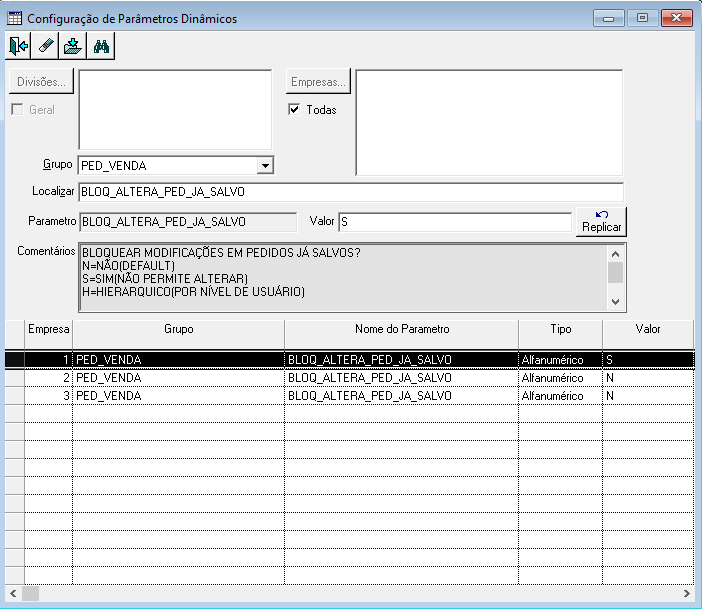
Task: Click the Replicar button
Action: tap(601, 222)
